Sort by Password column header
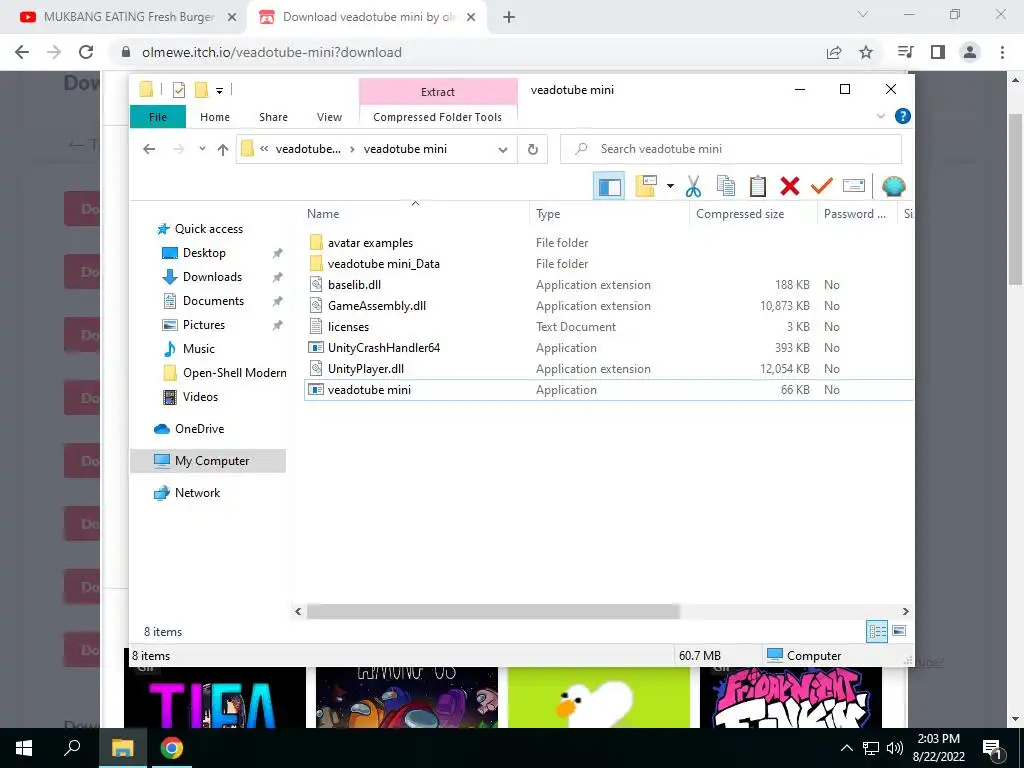Image resolution: width=1024 pixels, height=768 pixels. (857, 214)
